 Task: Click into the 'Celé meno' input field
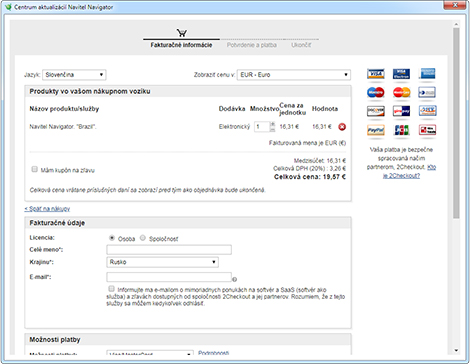169,250
